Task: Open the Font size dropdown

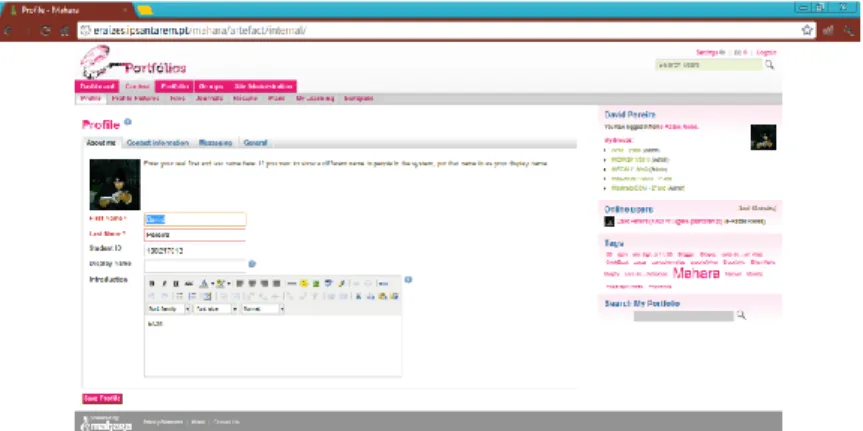Action: coord(216,309)
